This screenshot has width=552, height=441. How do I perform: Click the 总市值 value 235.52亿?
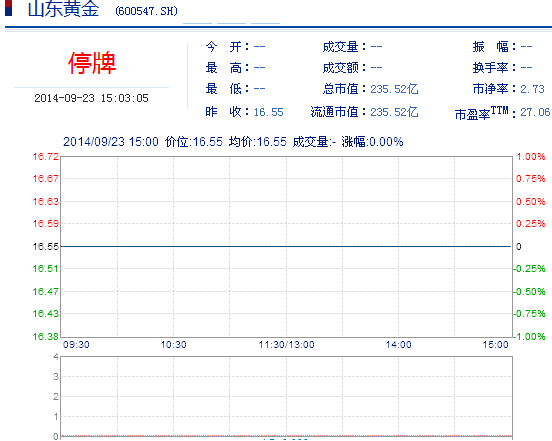click(394, 89)
